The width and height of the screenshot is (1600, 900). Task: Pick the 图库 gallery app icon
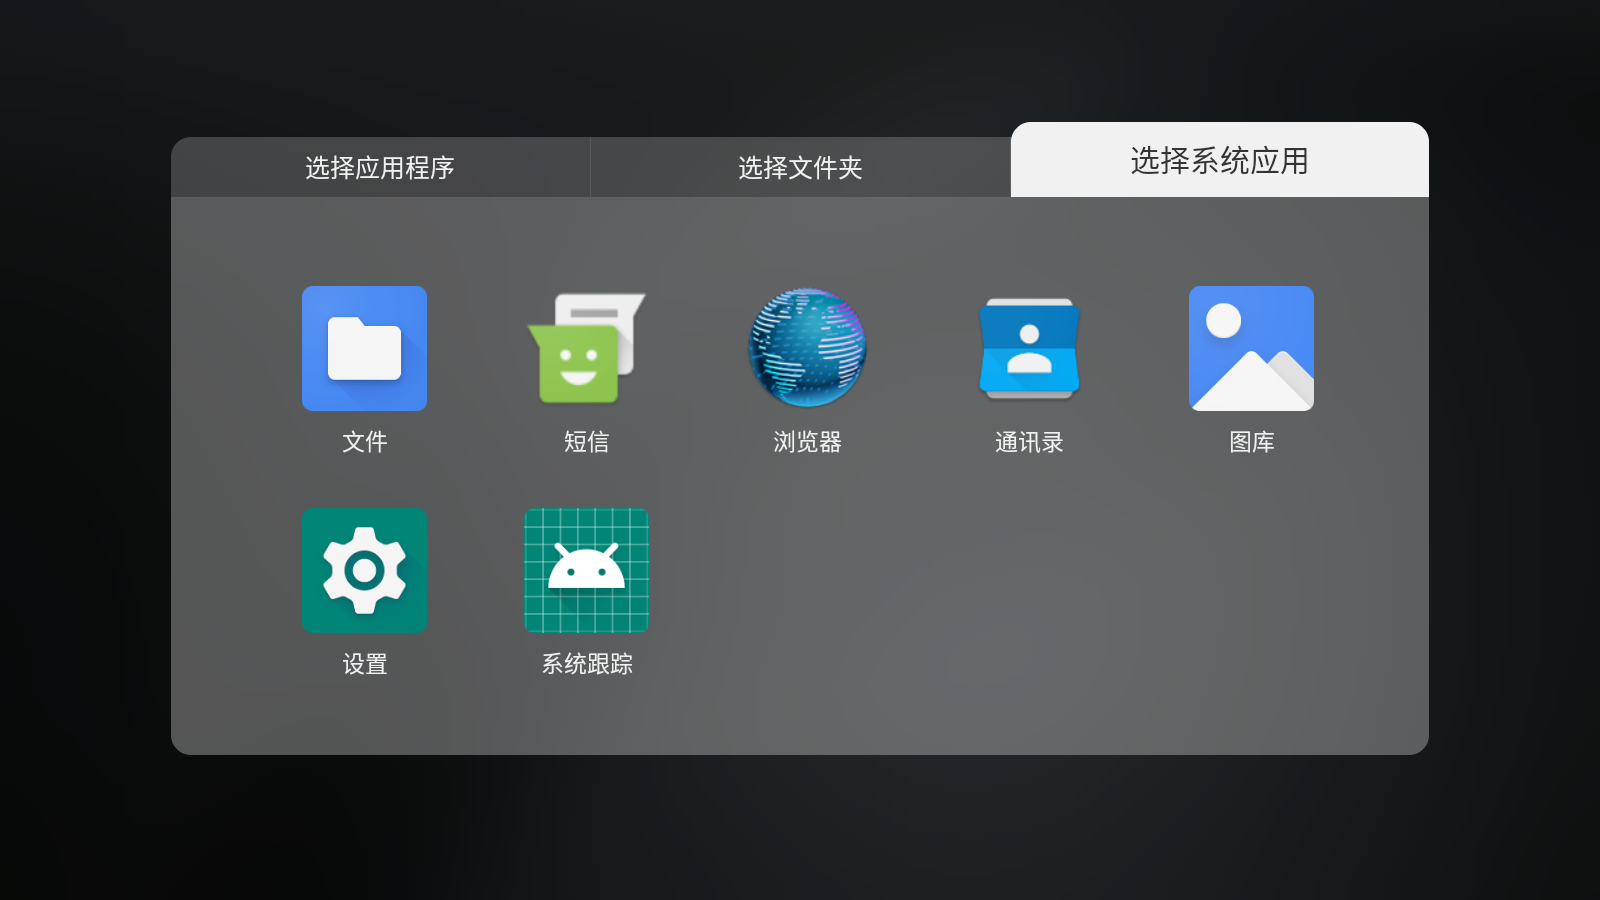(x=1251, y=348)
